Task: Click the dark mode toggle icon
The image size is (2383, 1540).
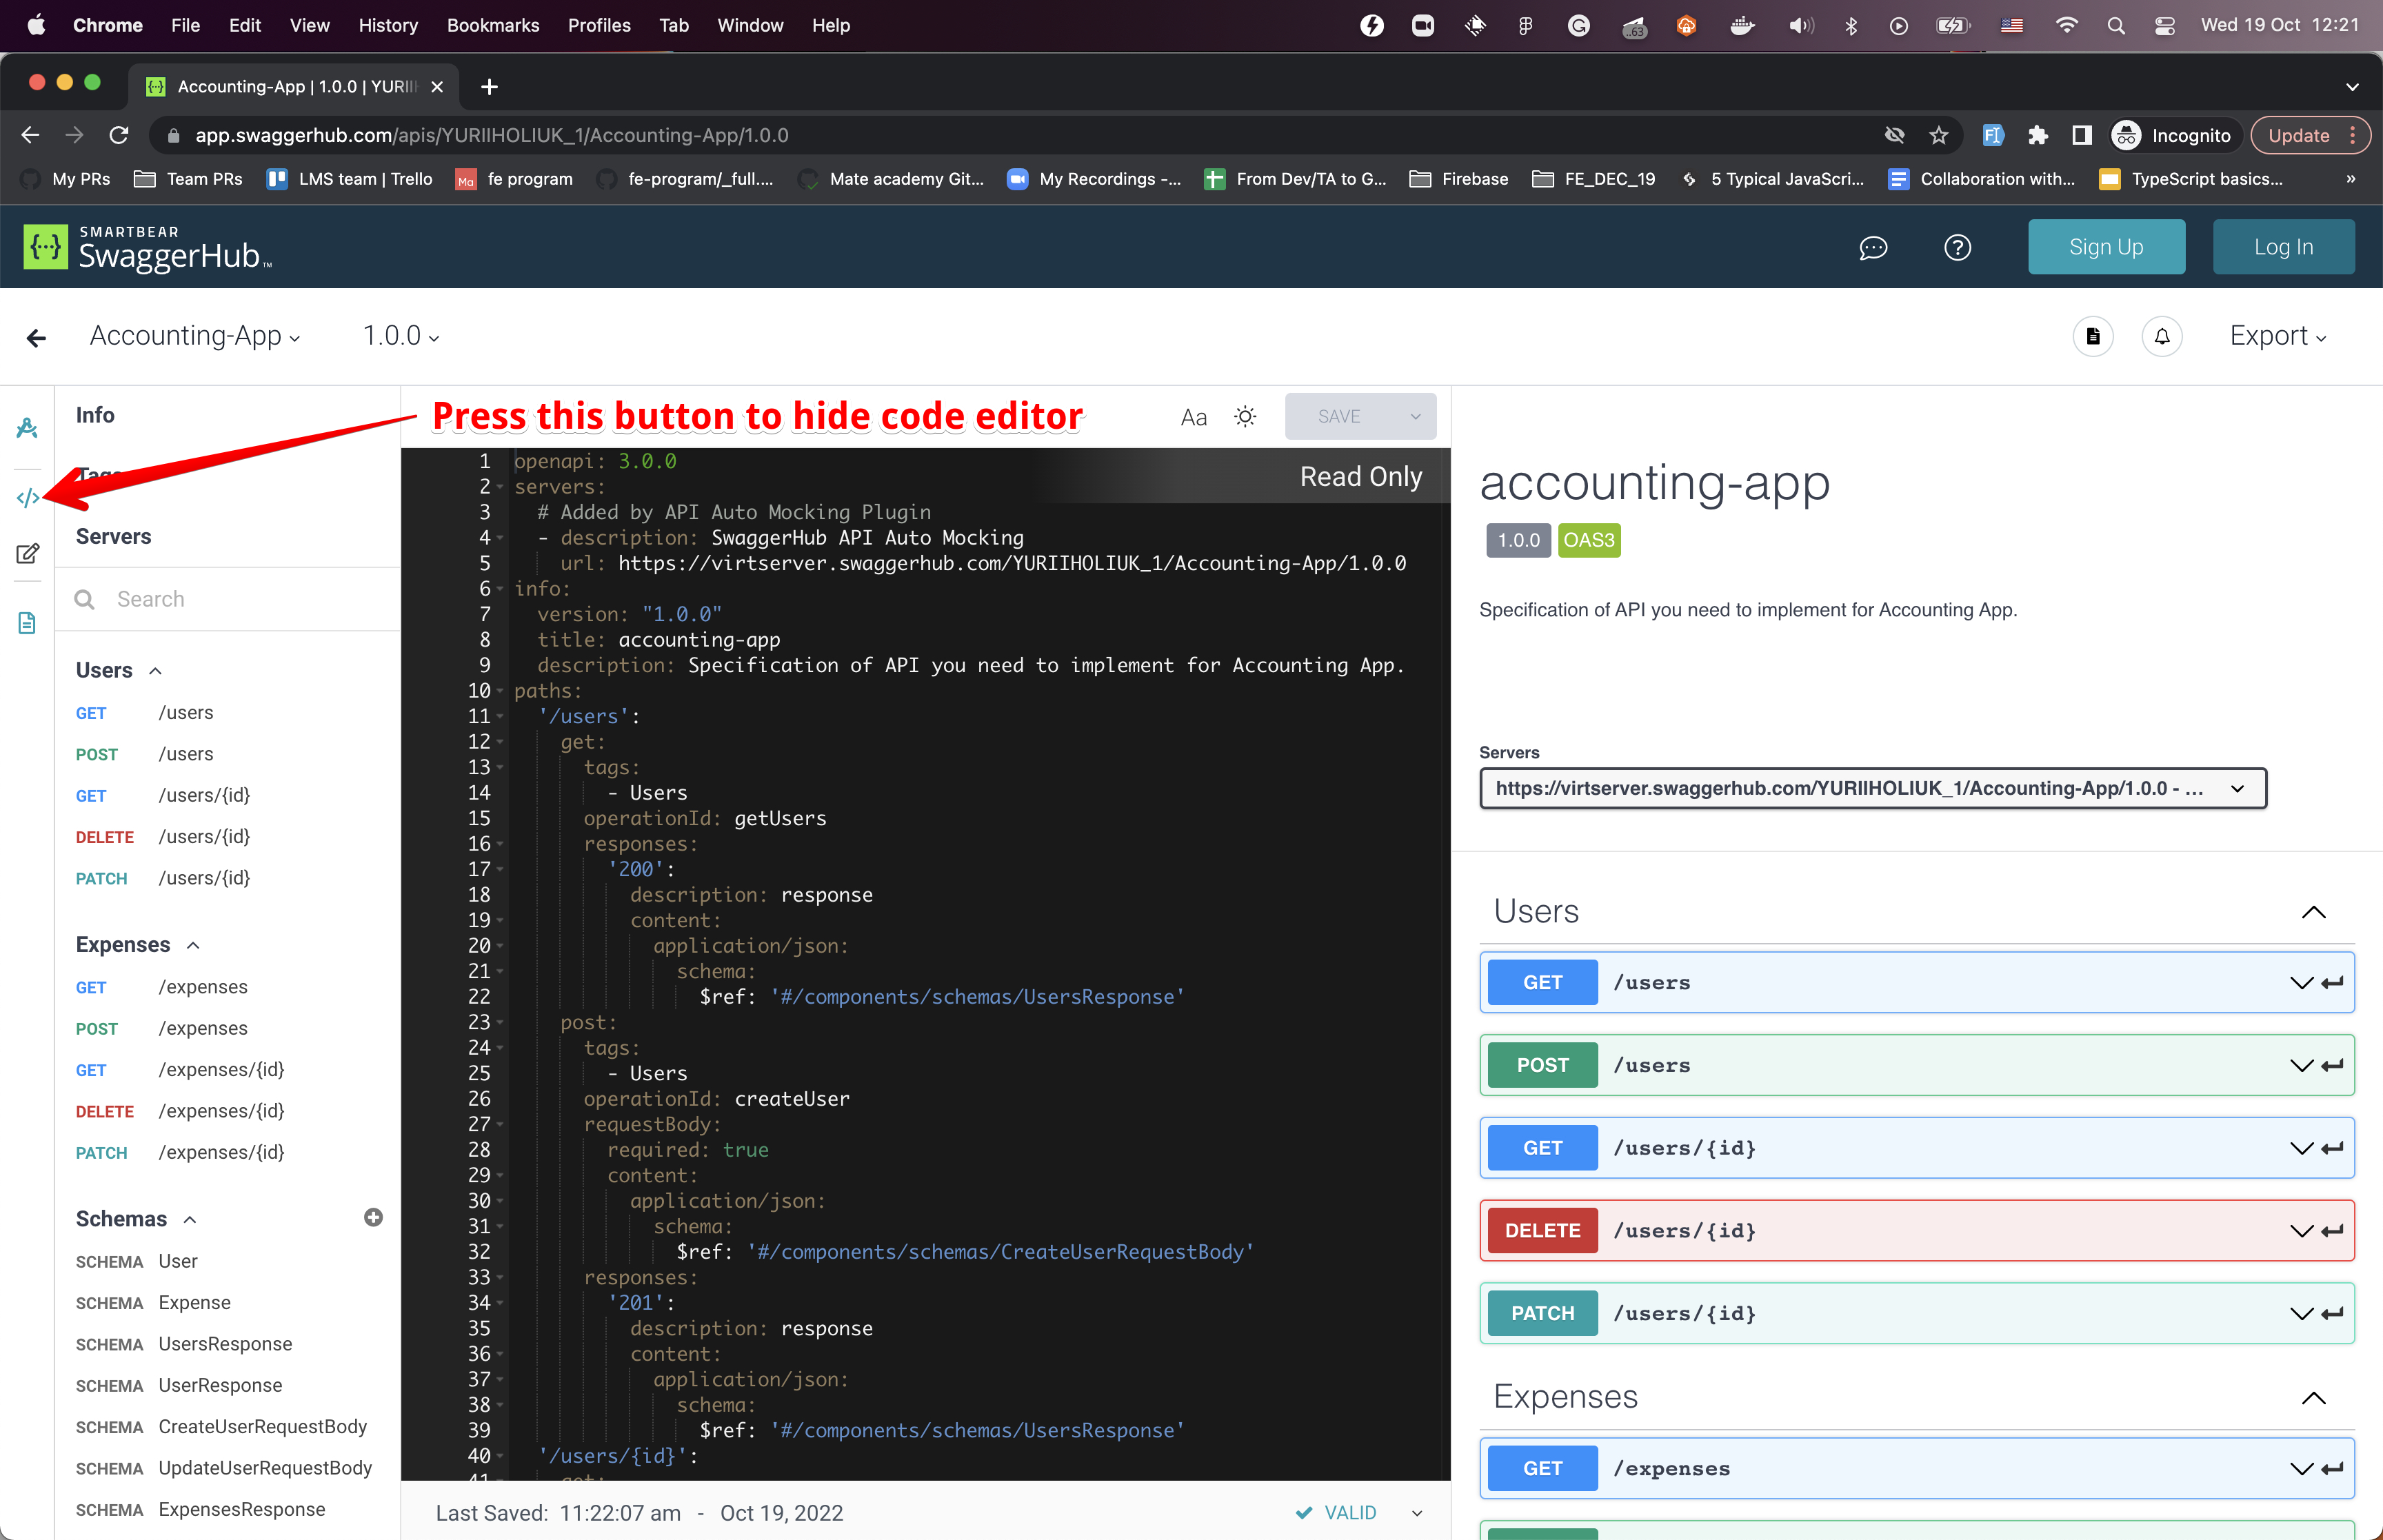Action: click(x=1245, y=416)
